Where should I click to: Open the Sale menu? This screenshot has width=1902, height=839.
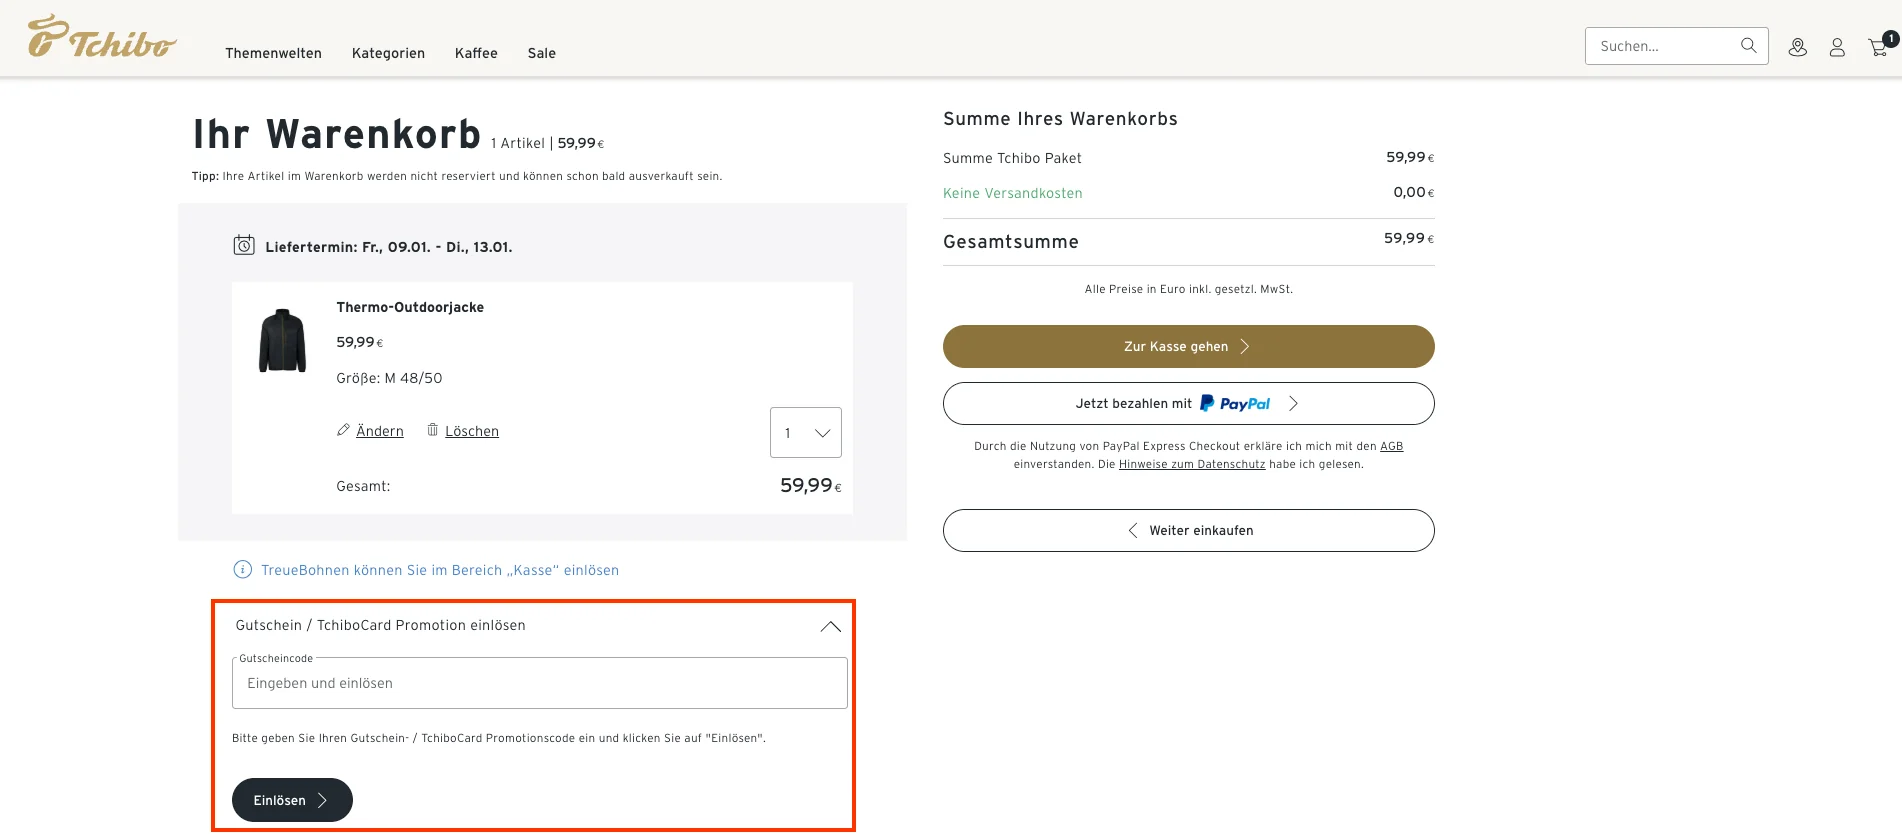point(542,53)
